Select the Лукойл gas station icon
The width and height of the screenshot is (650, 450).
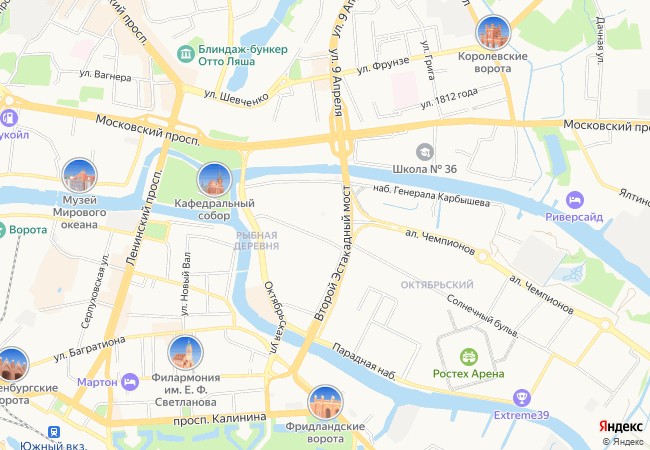click(8, 118)
